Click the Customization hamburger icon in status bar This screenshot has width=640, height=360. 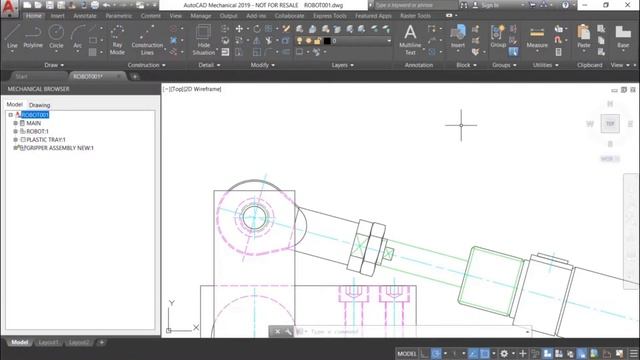(x=633, y=353)
